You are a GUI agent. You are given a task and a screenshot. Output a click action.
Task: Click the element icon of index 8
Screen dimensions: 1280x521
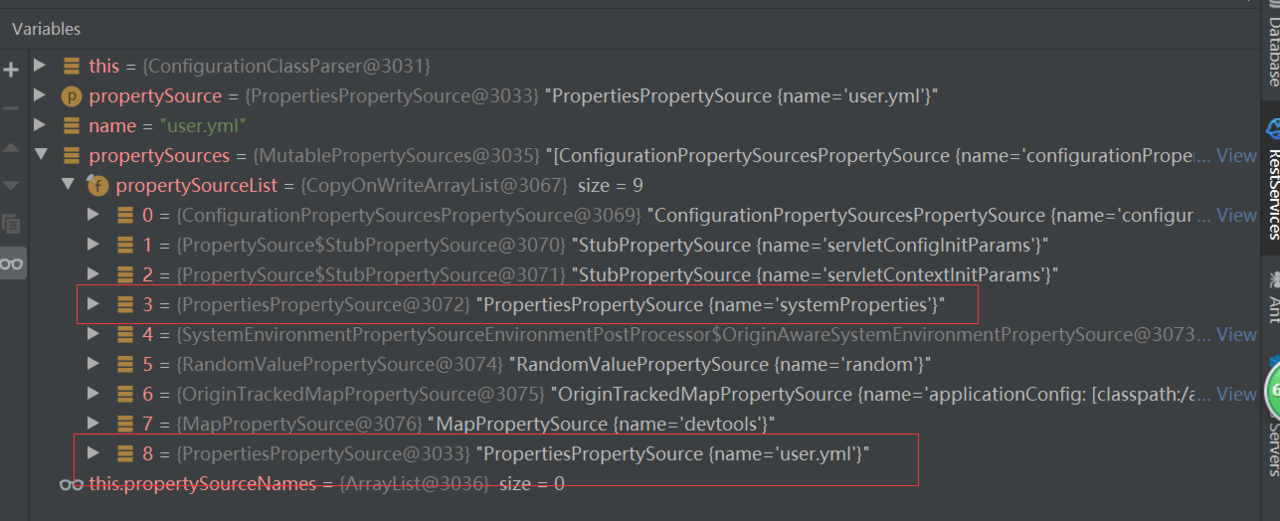[x=125, y=454]
